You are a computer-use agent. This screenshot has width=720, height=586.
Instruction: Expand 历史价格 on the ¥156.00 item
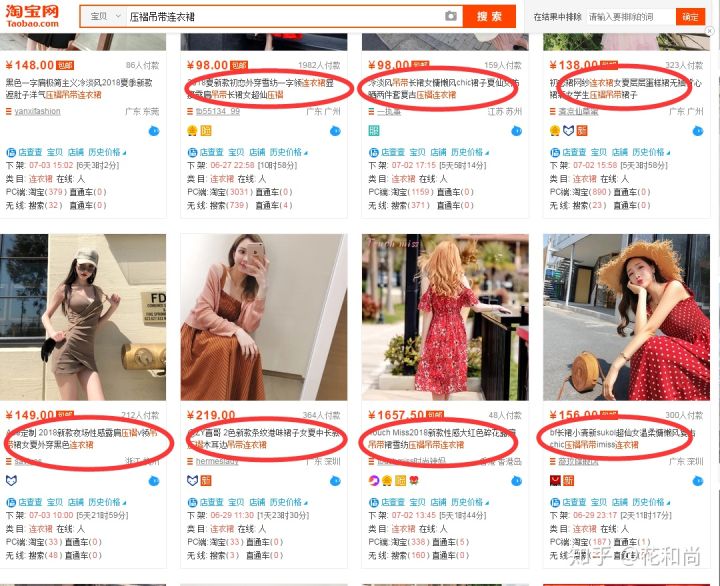tap(651, 502)
